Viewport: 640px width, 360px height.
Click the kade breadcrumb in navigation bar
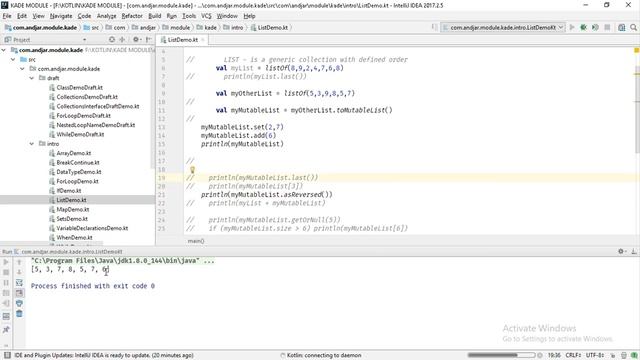point(207,27)
